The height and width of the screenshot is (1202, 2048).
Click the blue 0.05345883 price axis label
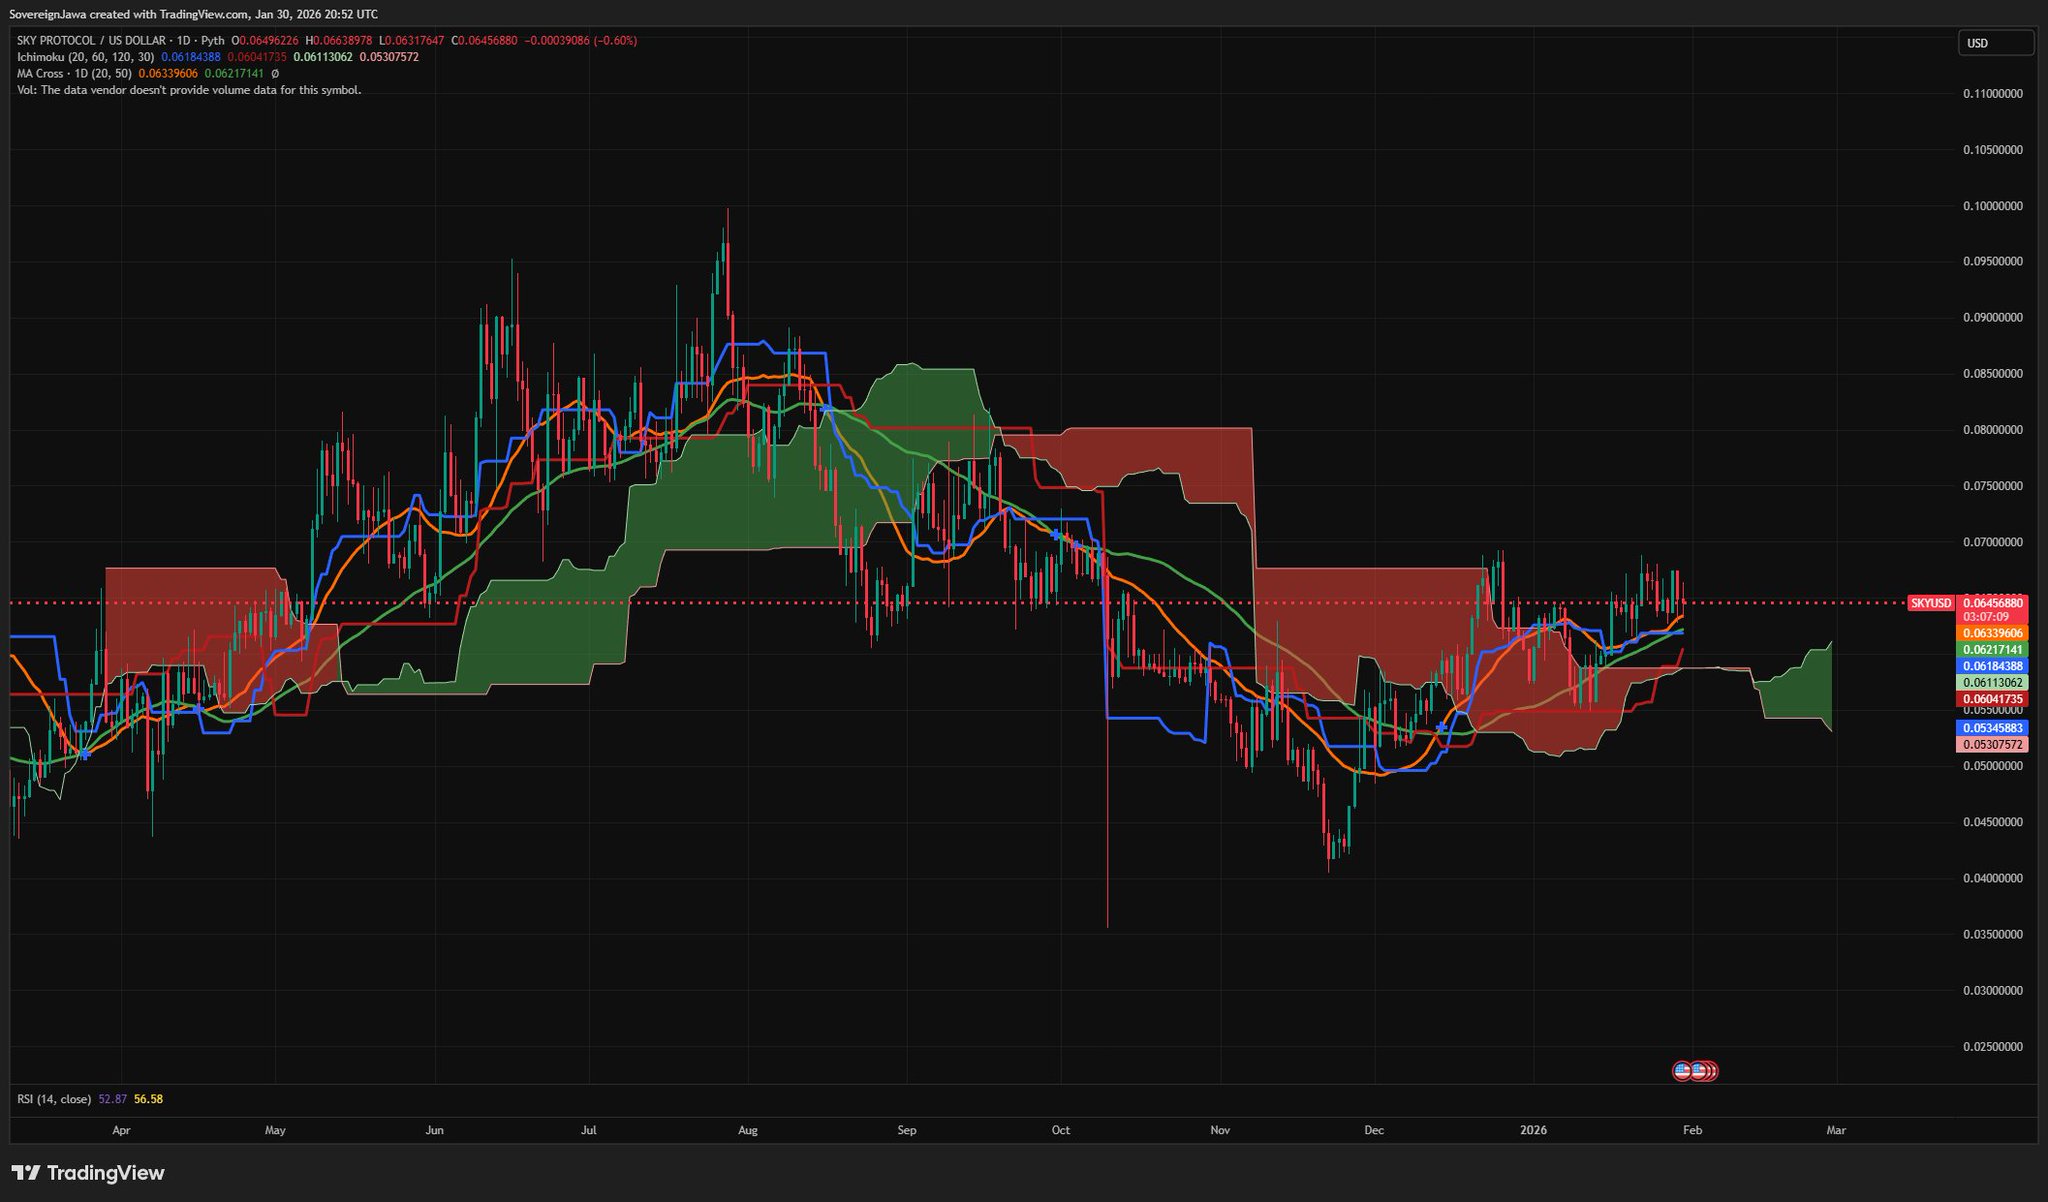1992,728
